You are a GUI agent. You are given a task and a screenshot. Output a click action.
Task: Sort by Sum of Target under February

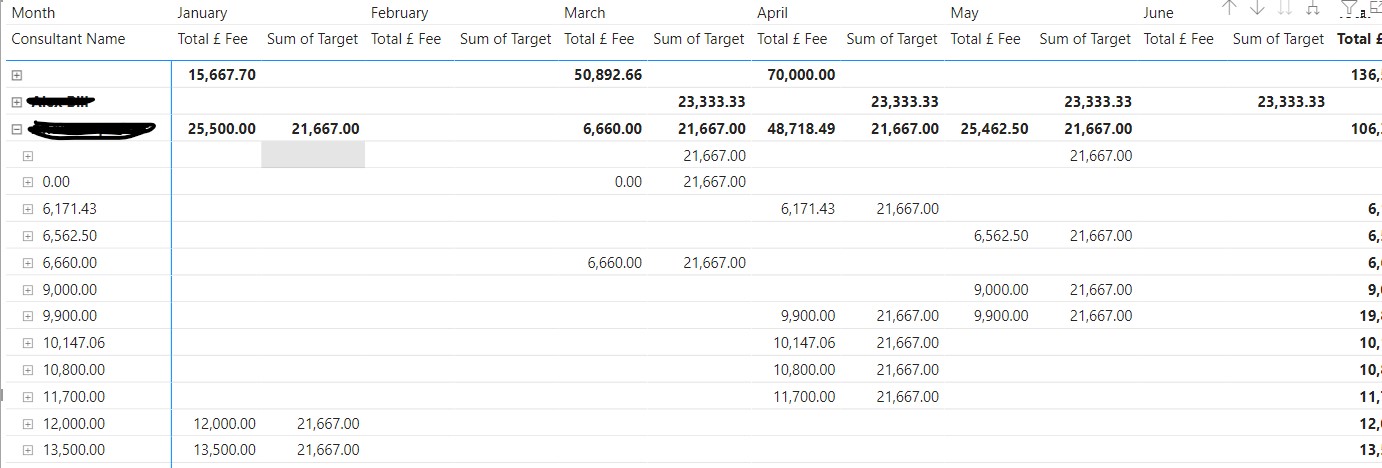[505, 39]
